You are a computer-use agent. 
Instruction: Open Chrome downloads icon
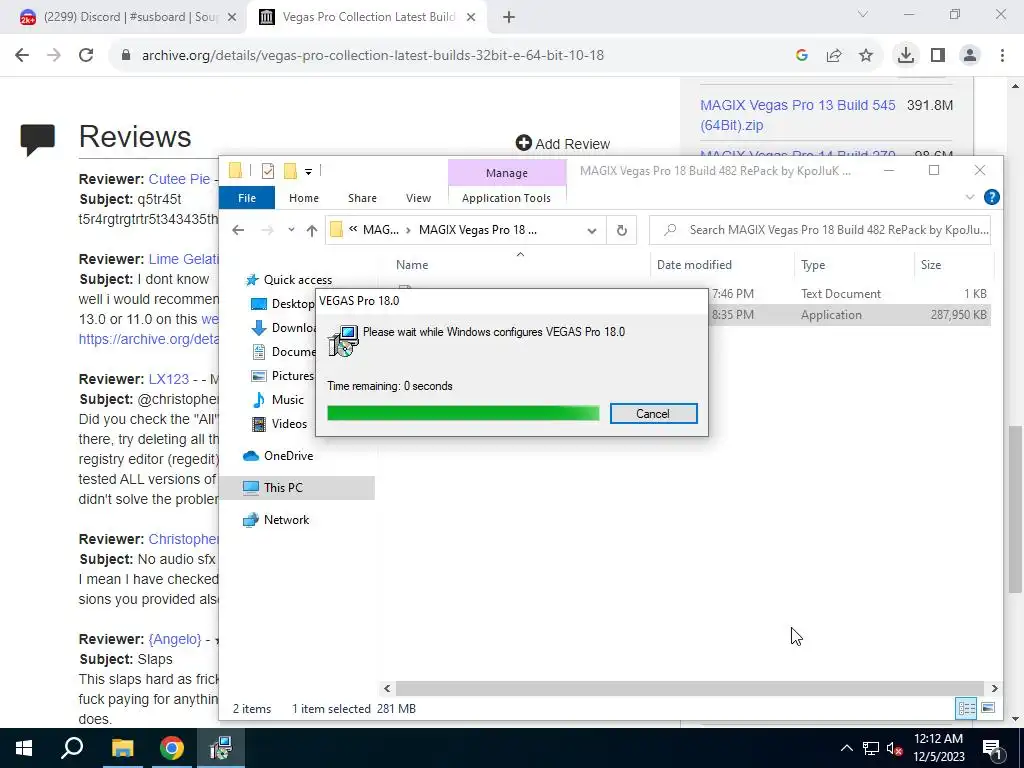coord(906,56)
